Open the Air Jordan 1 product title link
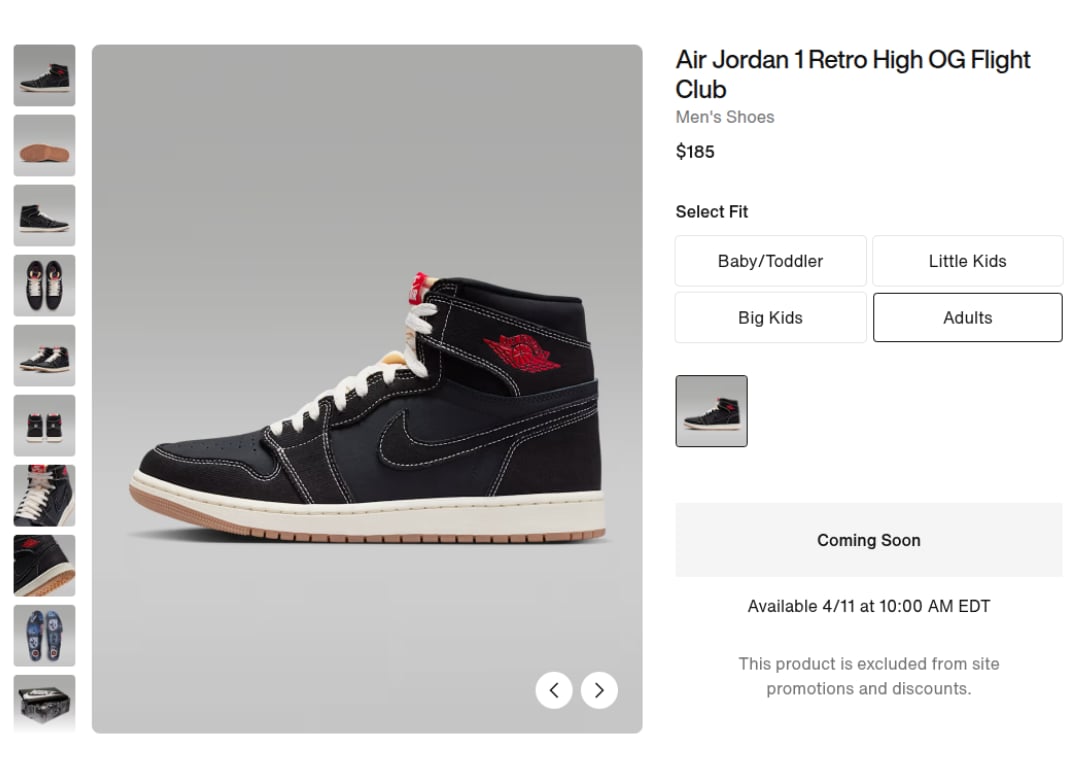Image resolution: width=1070 pixels, height=760 pixels. click(852, 74)
